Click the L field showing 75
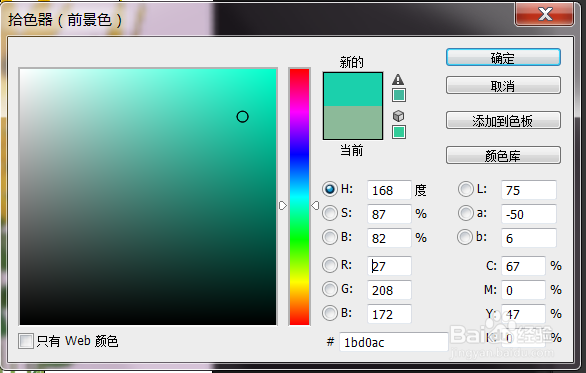586x373 pixels. [x=528, y=190]
